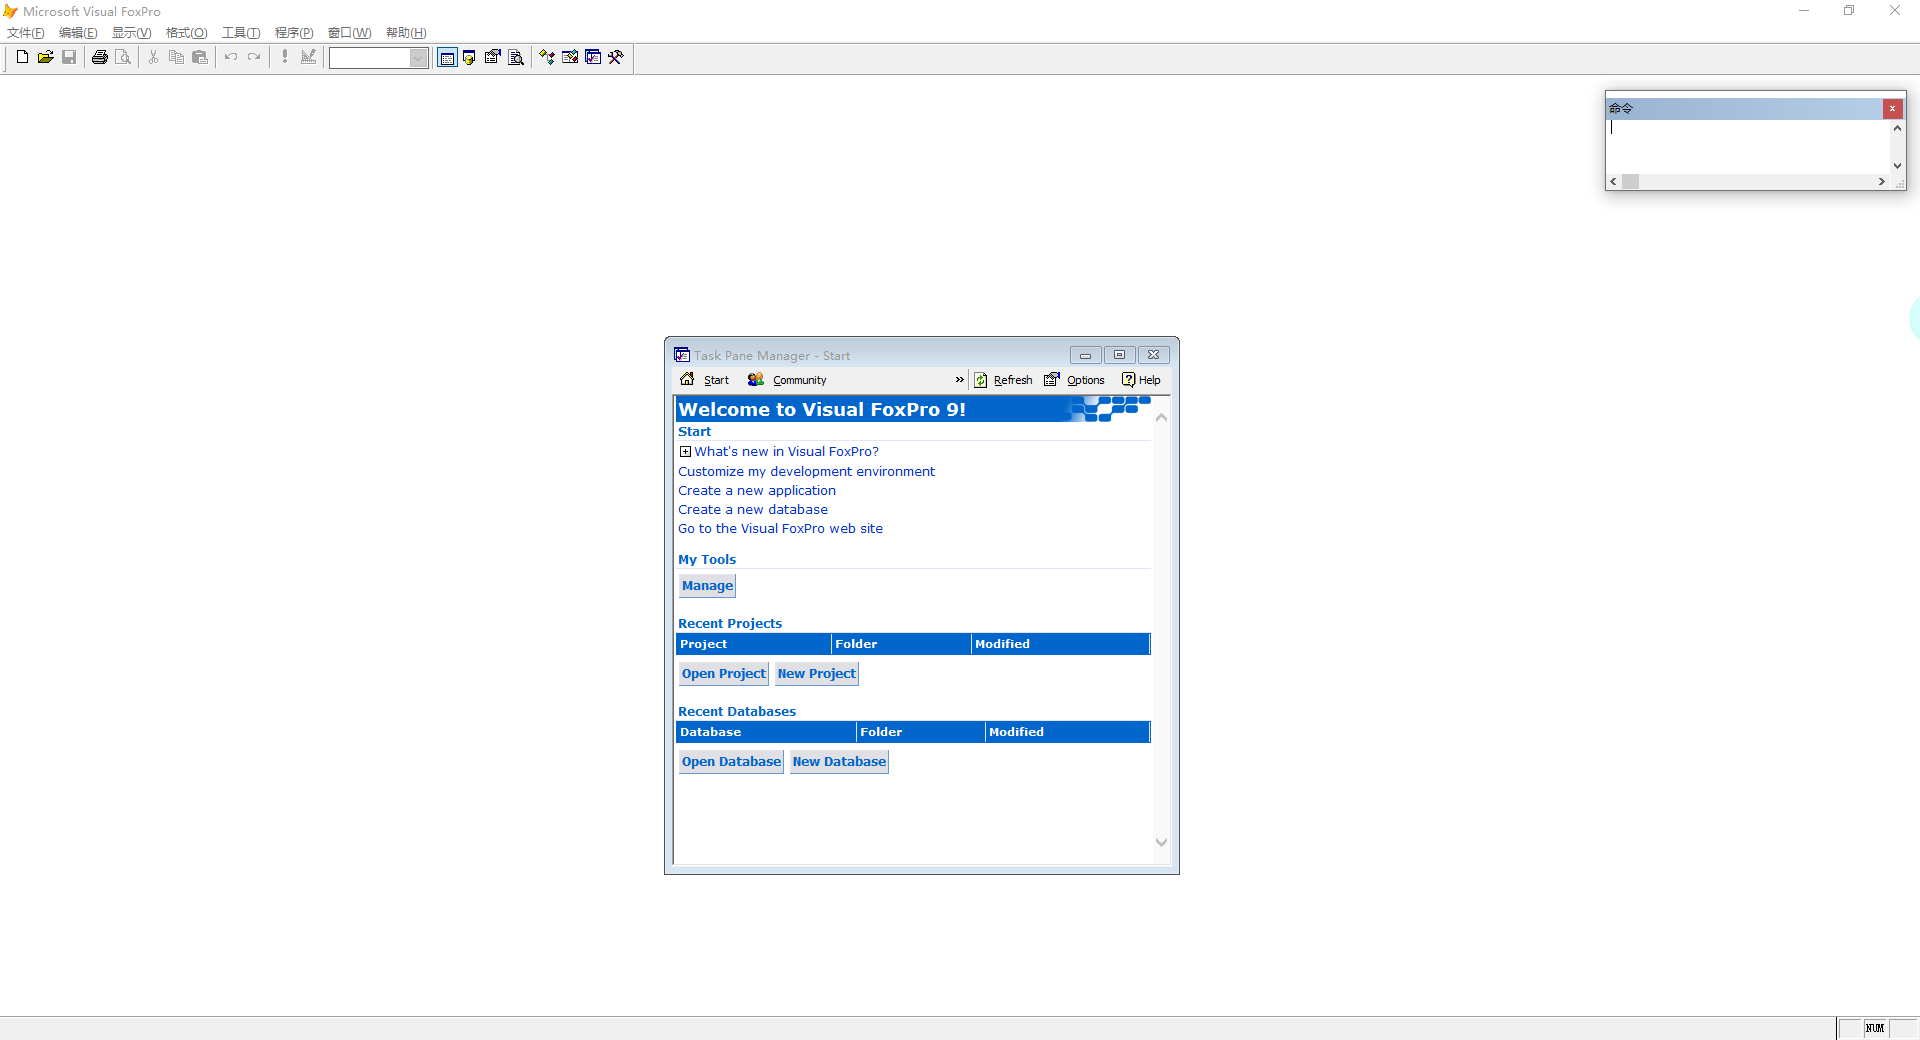Click the Toolbox wrench icon
This screenshot has height=1040, width=1920.
point(616,57)
